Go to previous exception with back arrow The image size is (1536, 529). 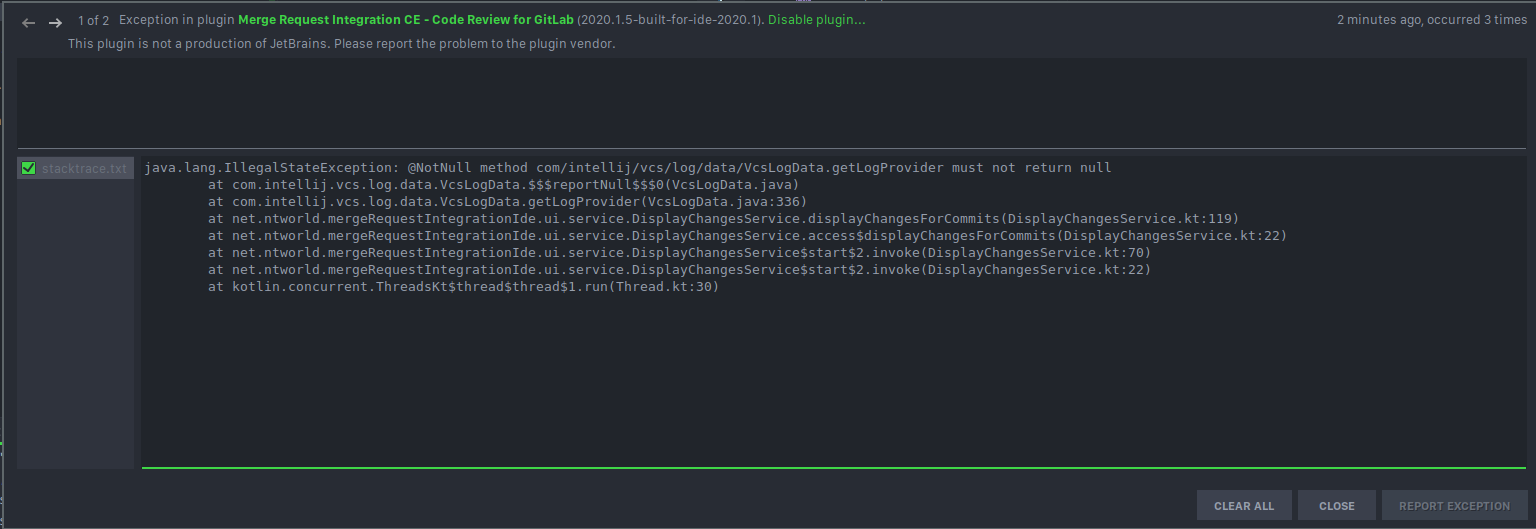(x=28, y=22)
